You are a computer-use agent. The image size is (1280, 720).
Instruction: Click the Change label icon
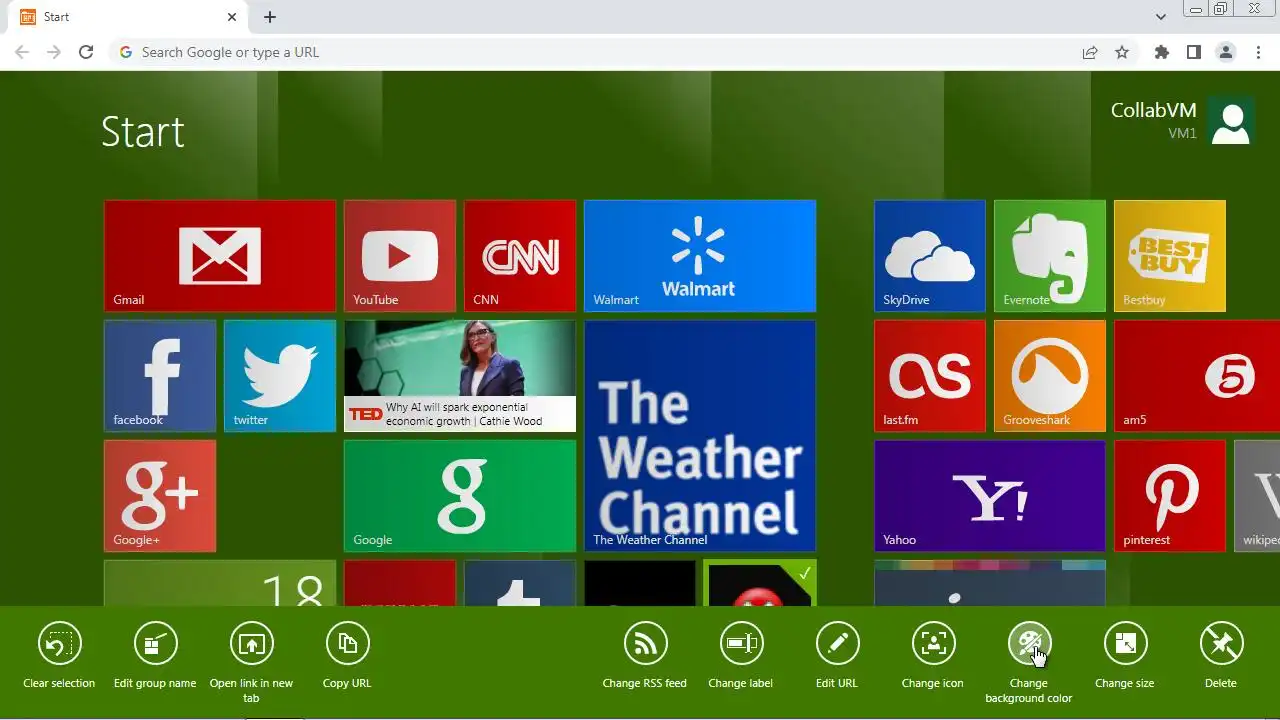(741, 644)
